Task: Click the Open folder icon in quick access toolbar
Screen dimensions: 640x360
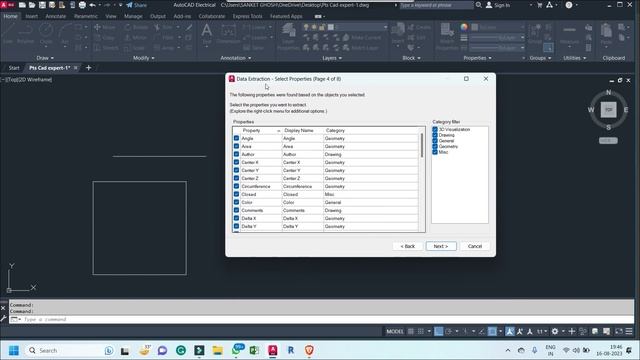Action: 32,5
